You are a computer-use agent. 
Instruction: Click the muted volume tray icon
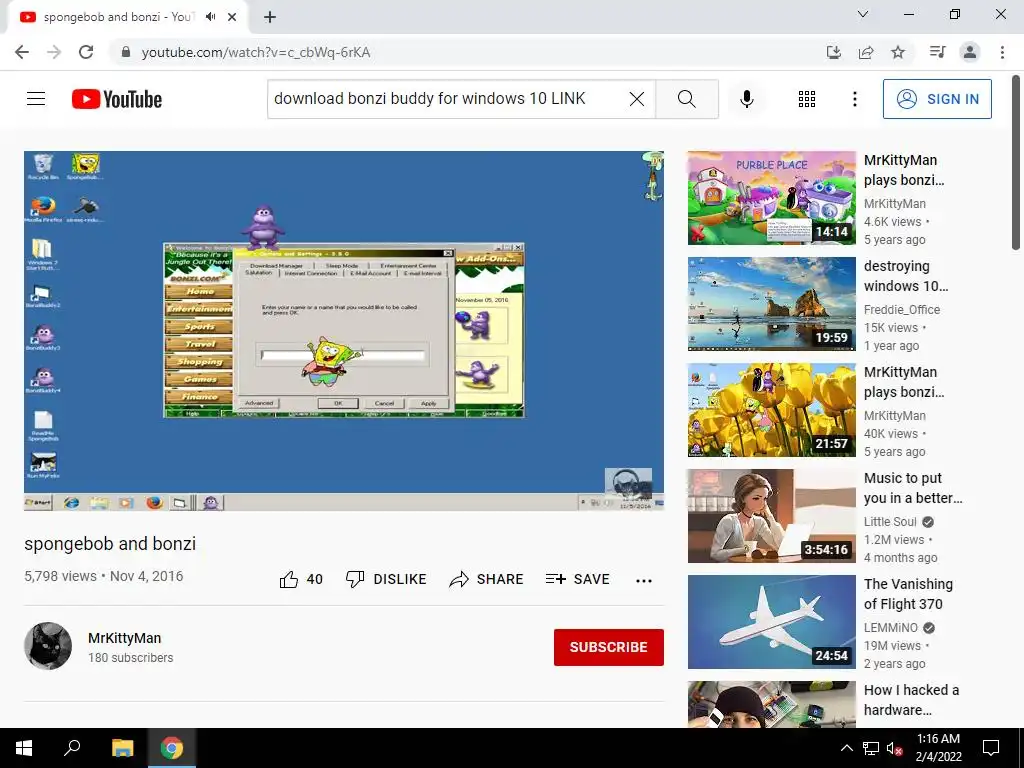(895, 748)
